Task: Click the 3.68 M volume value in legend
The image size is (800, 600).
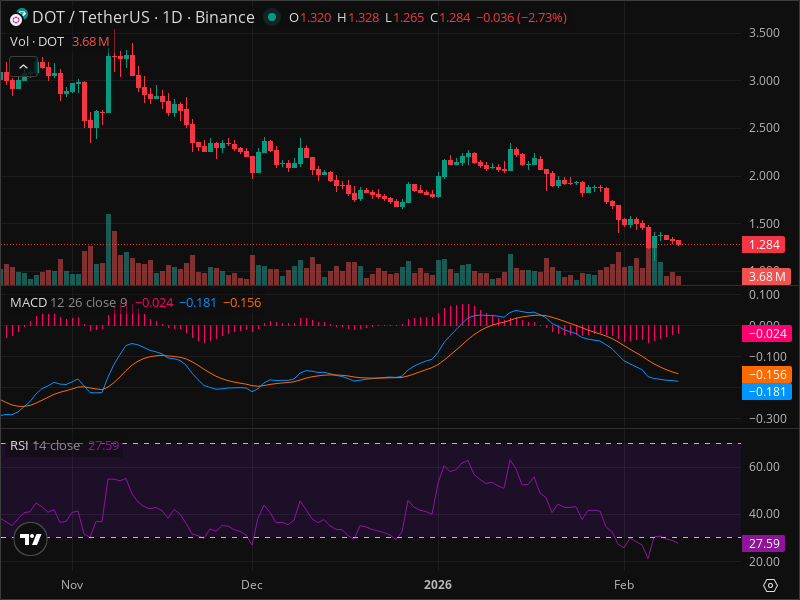Action: (x=90, y=41)
